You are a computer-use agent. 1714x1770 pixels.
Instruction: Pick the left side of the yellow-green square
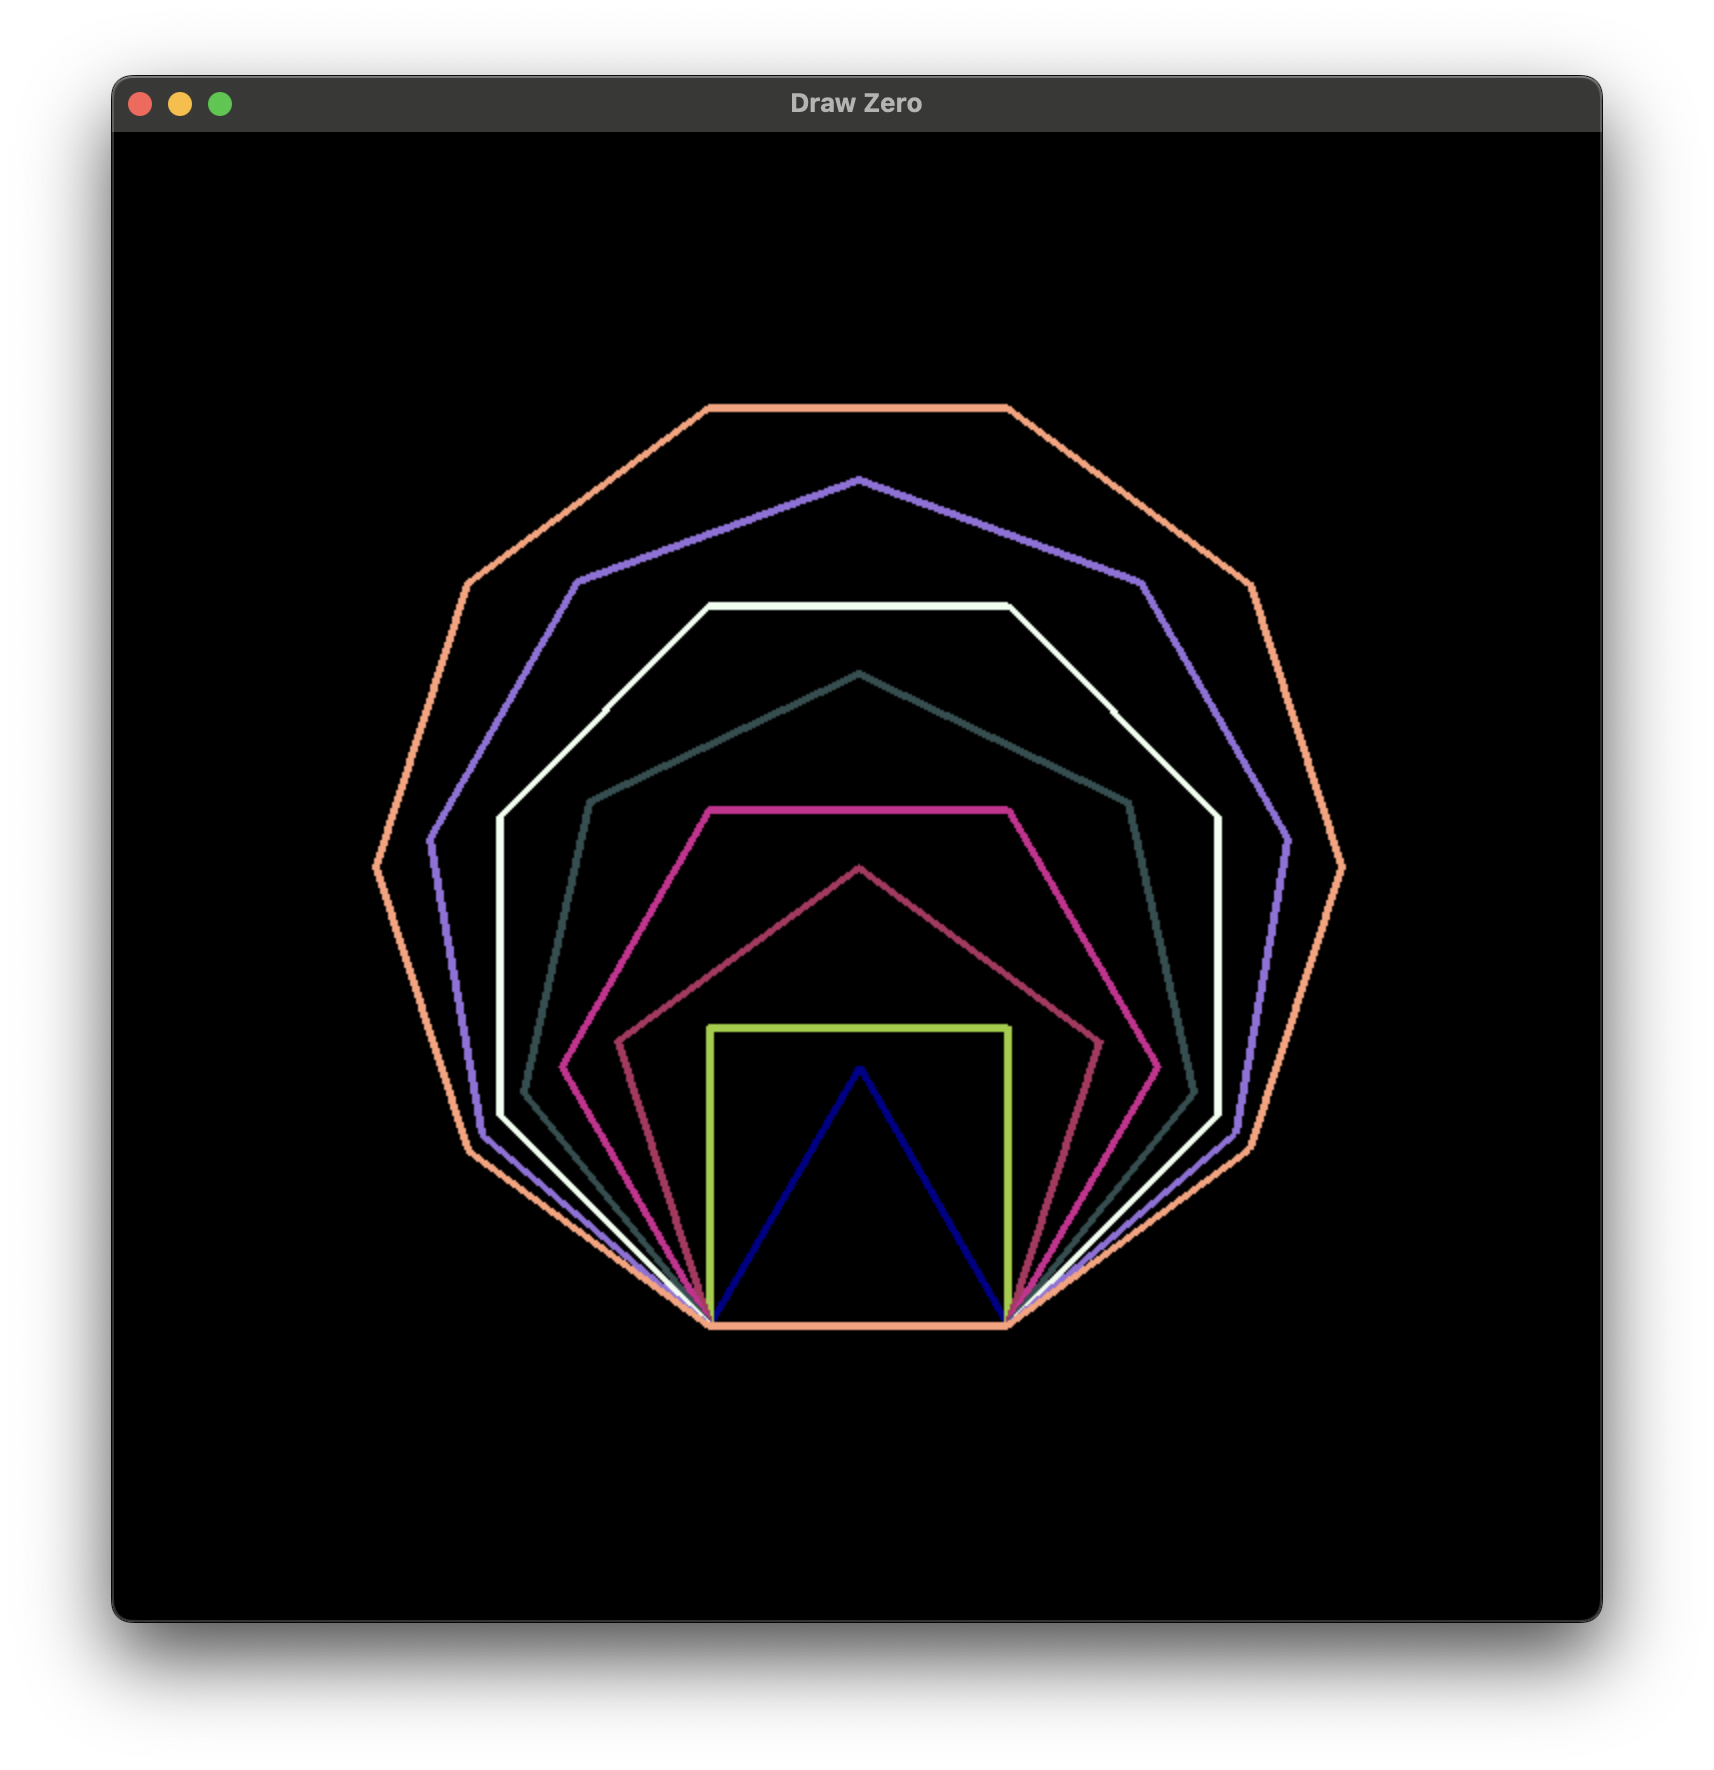point(711,1175)
